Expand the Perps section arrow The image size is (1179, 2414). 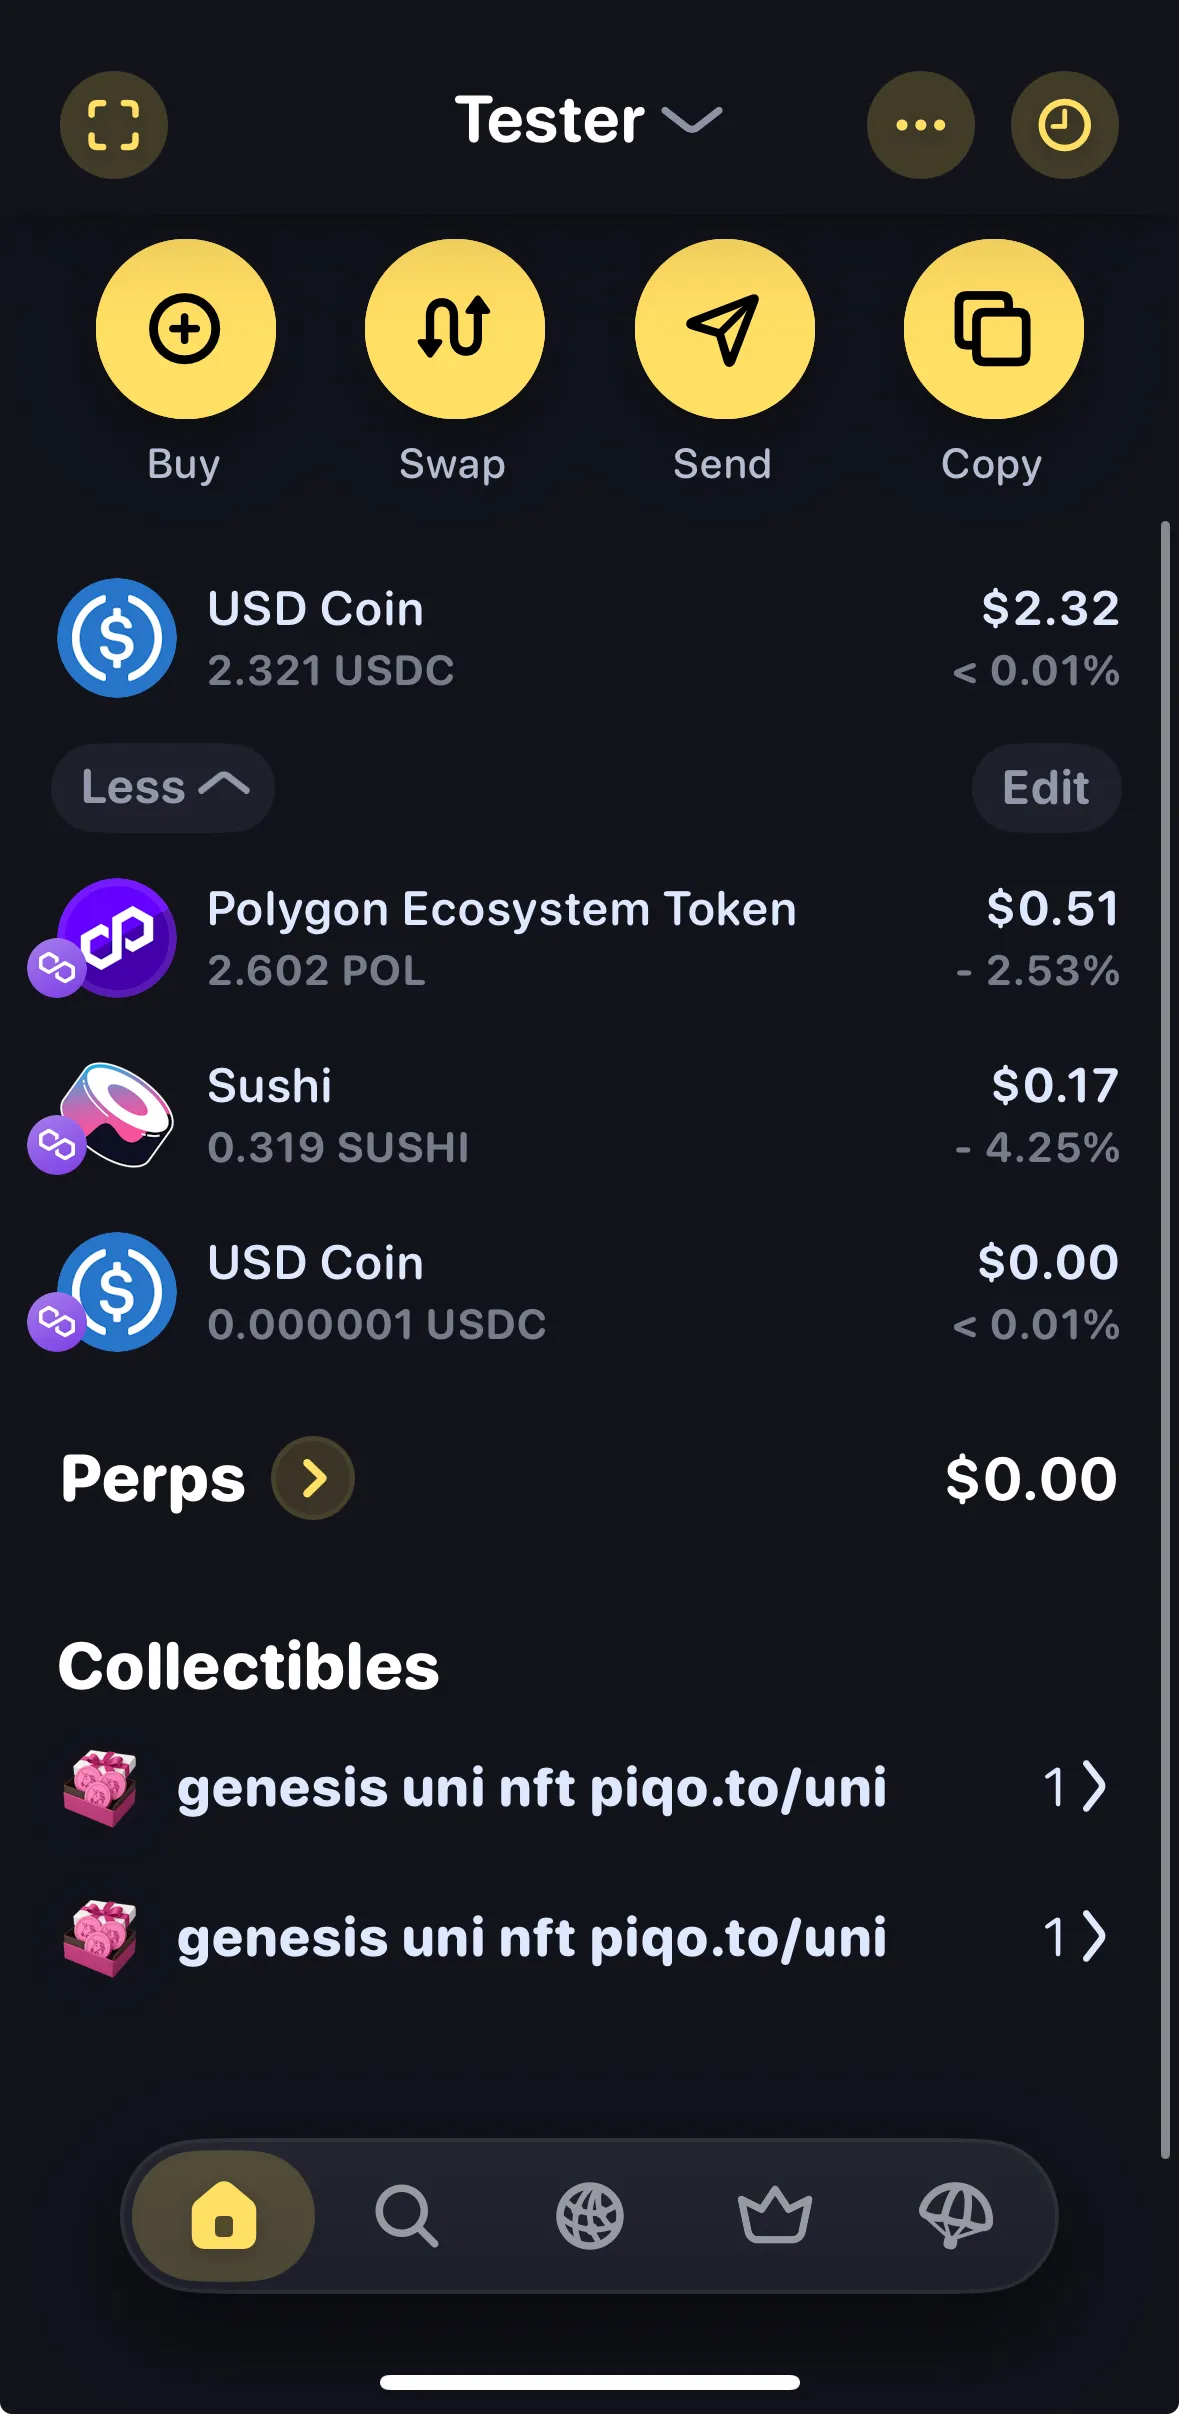pos(313,1478)
